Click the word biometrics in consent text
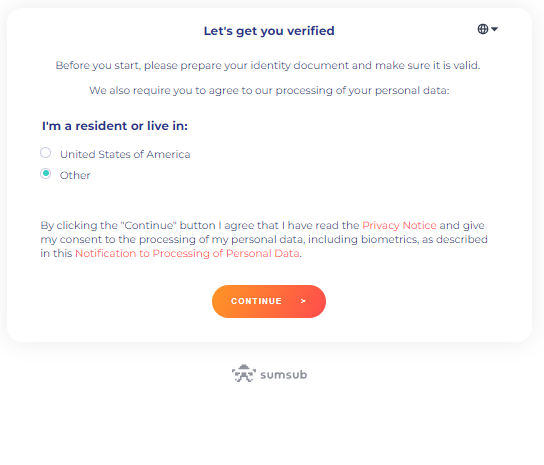Image resolution: width=544 pixels, height=465 pixels. click(389, 239)
